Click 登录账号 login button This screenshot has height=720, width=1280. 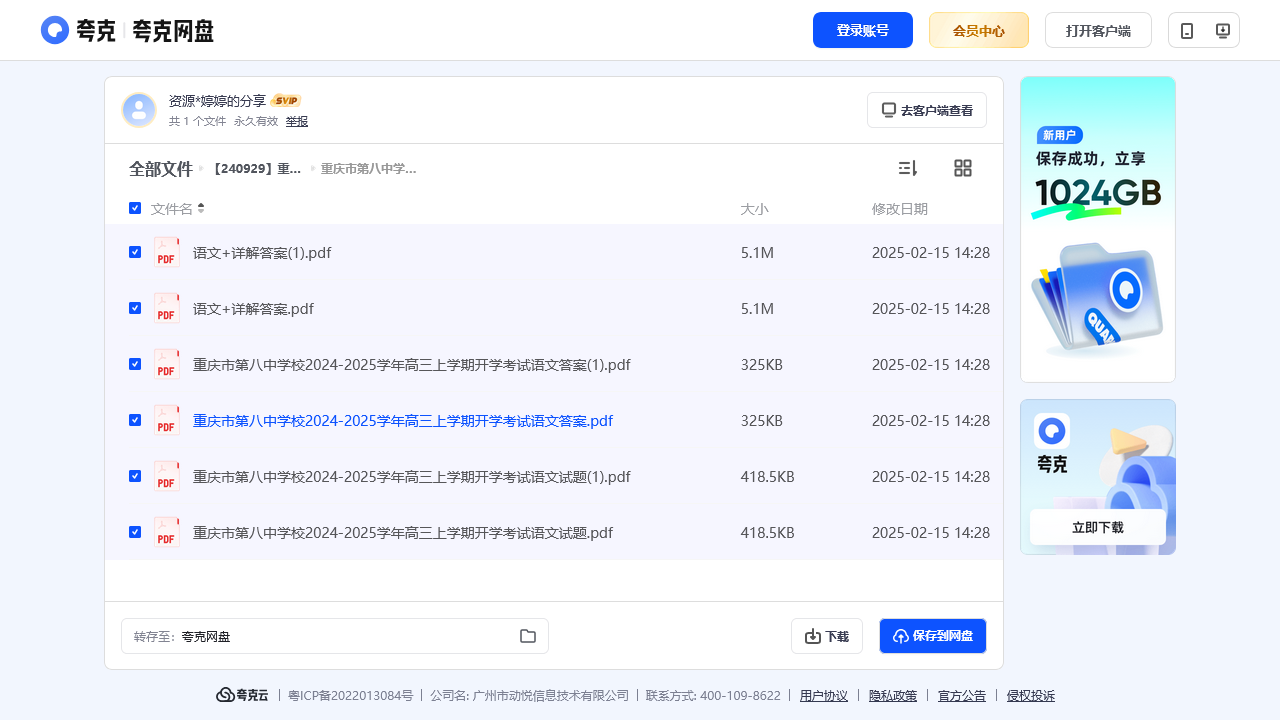click(x=863, y=30)
